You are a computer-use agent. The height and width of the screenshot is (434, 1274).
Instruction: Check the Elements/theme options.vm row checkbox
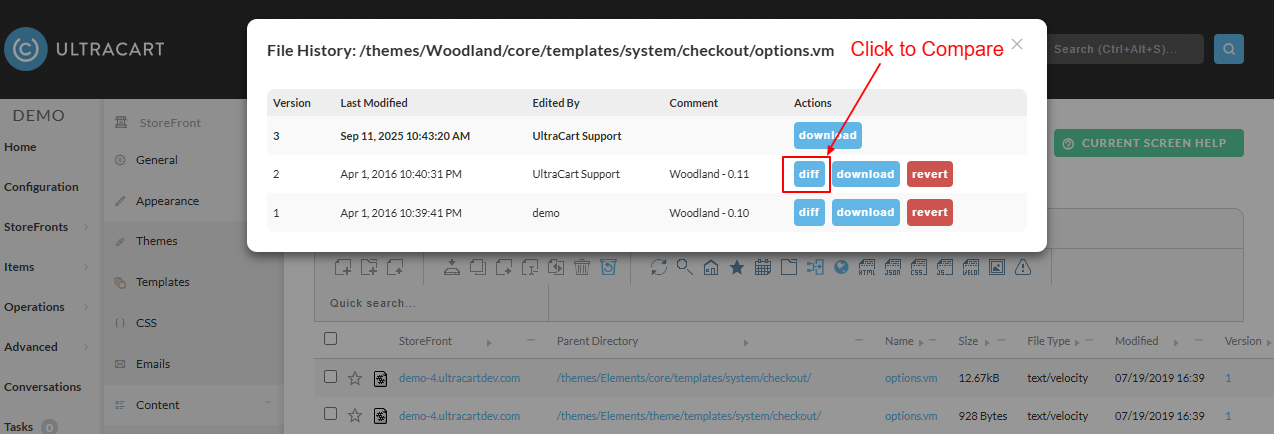[x=331, y=414]
